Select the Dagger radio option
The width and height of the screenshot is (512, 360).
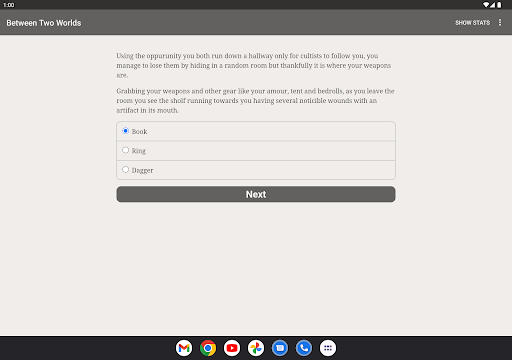point(256,170)
